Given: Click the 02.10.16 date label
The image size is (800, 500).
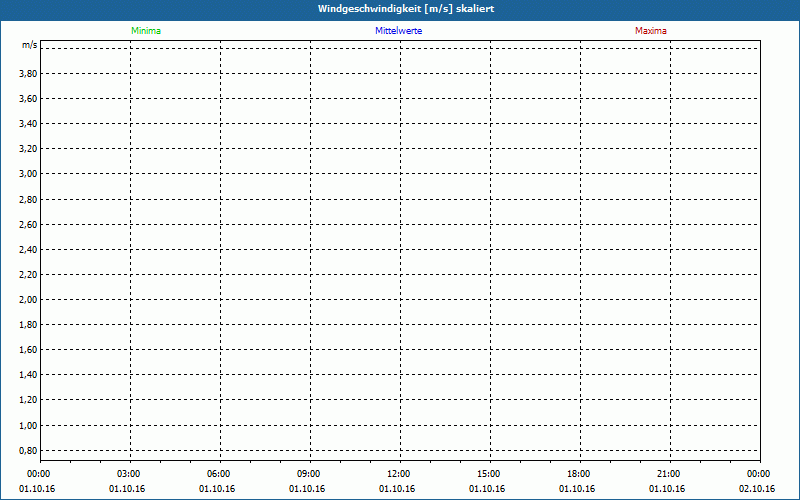Looking at the screenshot, I should [757, 489].
